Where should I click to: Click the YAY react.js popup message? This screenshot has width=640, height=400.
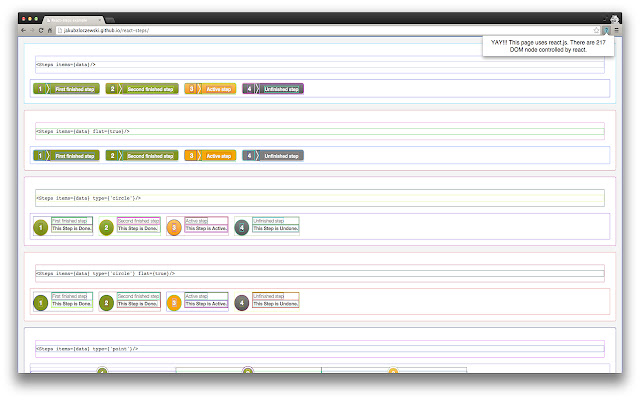[548, 46]
